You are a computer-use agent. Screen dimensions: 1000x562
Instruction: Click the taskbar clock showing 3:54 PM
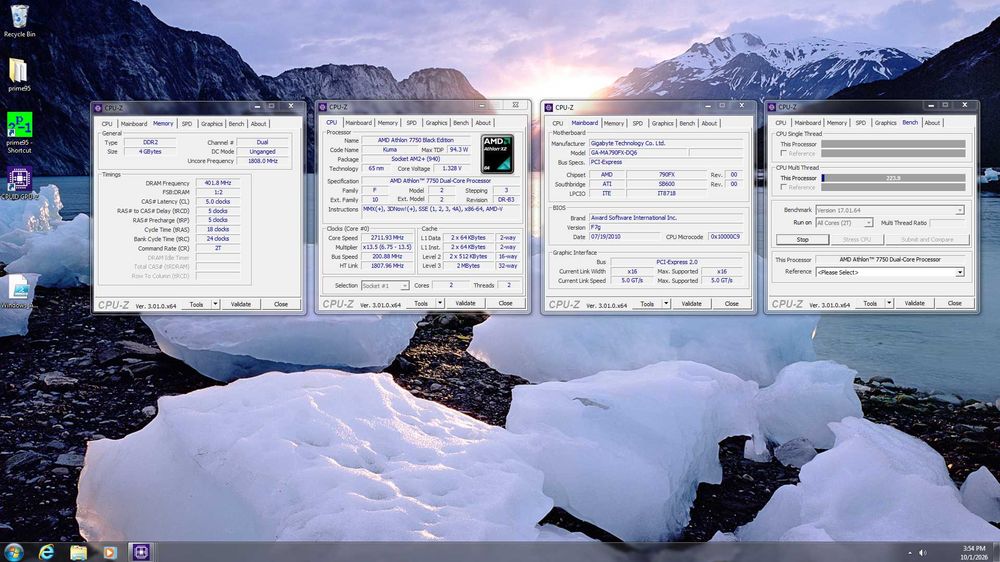974,552
